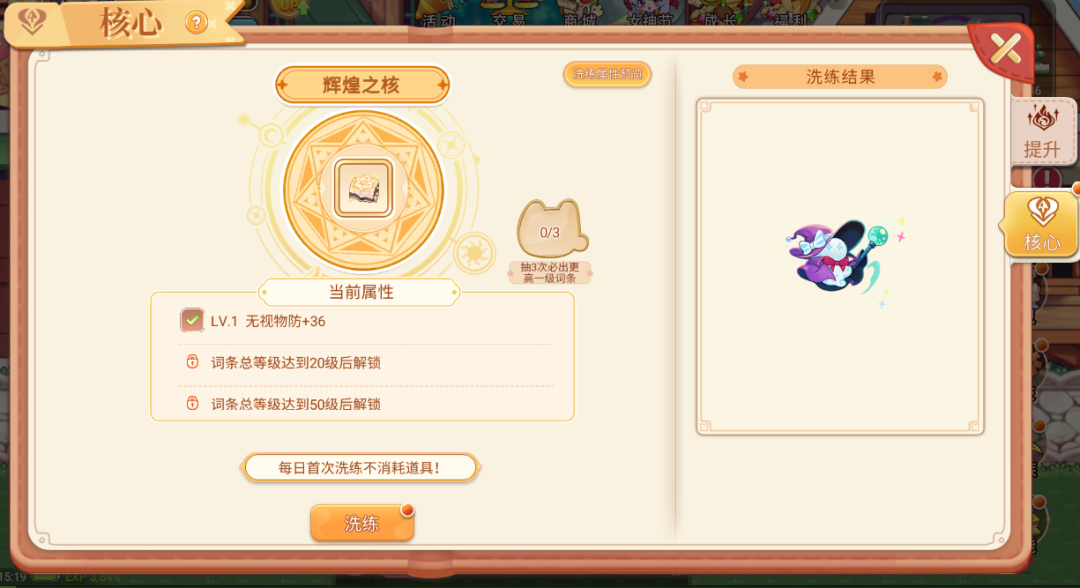Tap the cat-shaped 0/3 counter
The height and width of the screenshot is (588, 1080).
coord(552,229)
